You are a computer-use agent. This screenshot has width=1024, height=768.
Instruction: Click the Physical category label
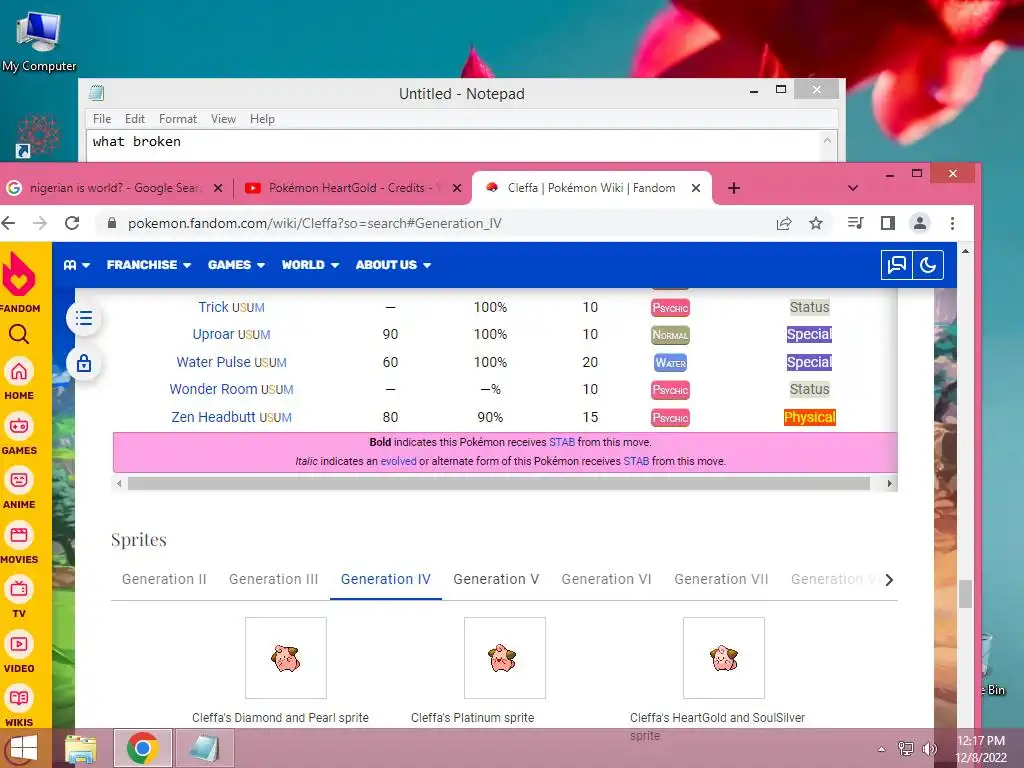(809, 417)
